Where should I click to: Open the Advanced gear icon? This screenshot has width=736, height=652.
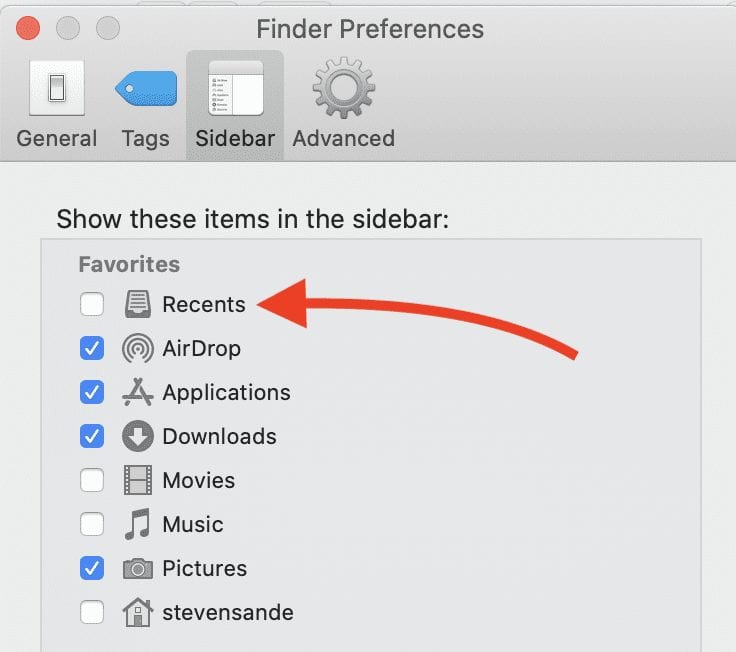(x=343, y=92)
